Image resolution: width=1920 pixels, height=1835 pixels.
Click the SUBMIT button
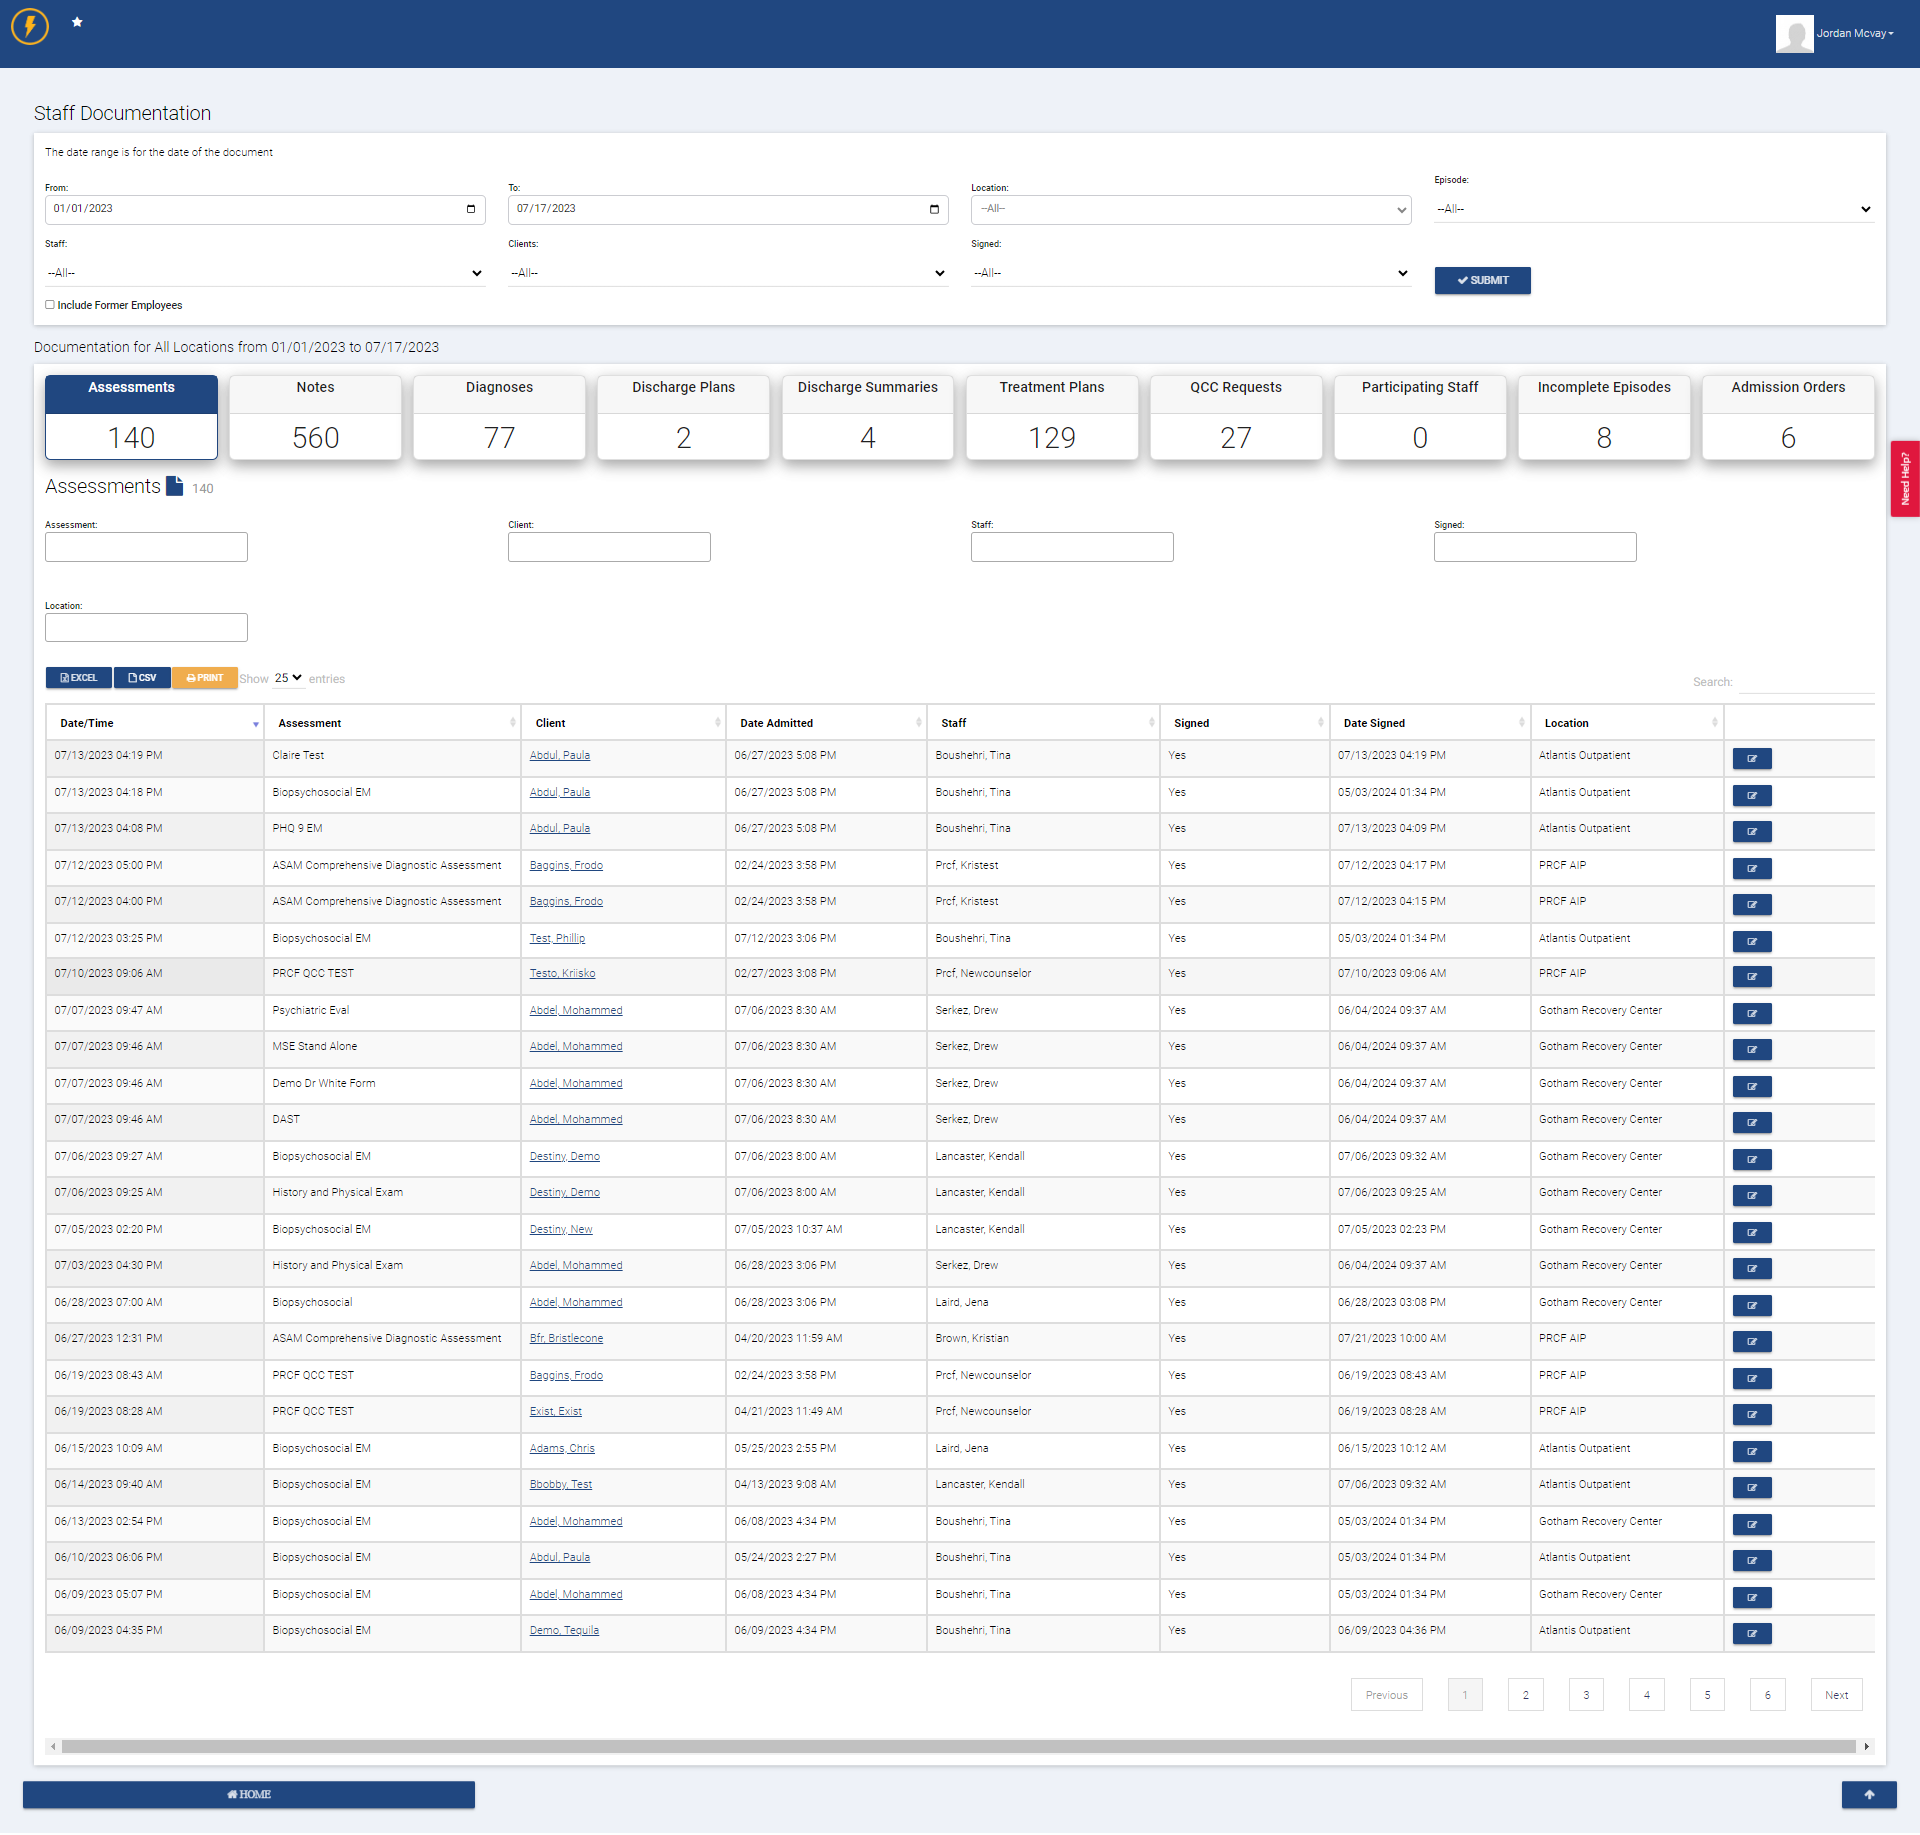click(x=1482, y=281)
